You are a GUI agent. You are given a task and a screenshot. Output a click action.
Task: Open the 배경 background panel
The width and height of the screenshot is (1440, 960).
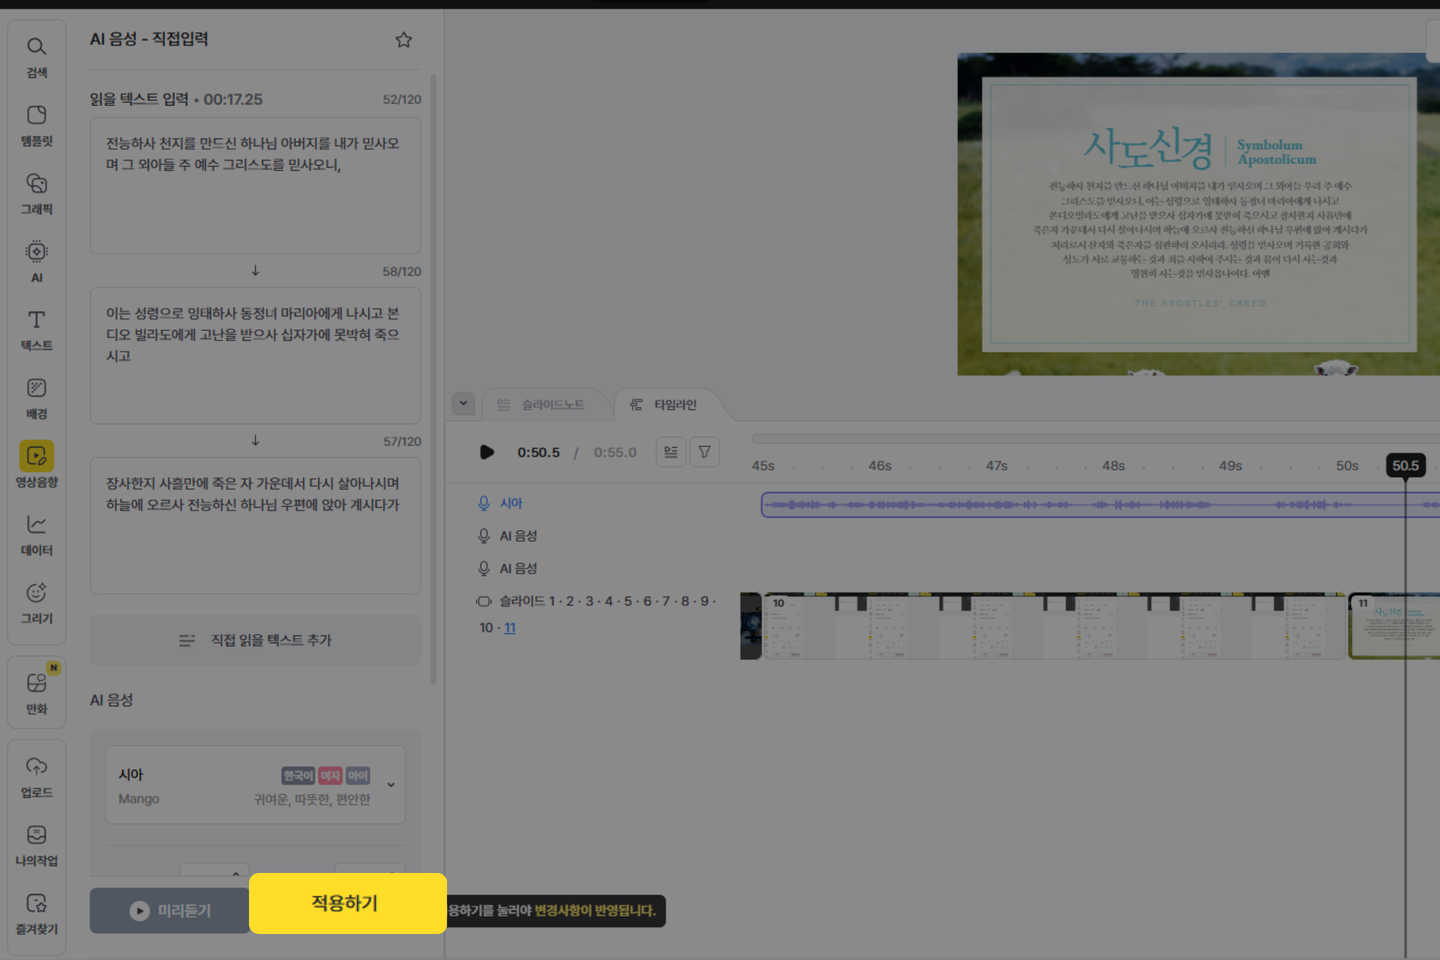pos(37,398)
